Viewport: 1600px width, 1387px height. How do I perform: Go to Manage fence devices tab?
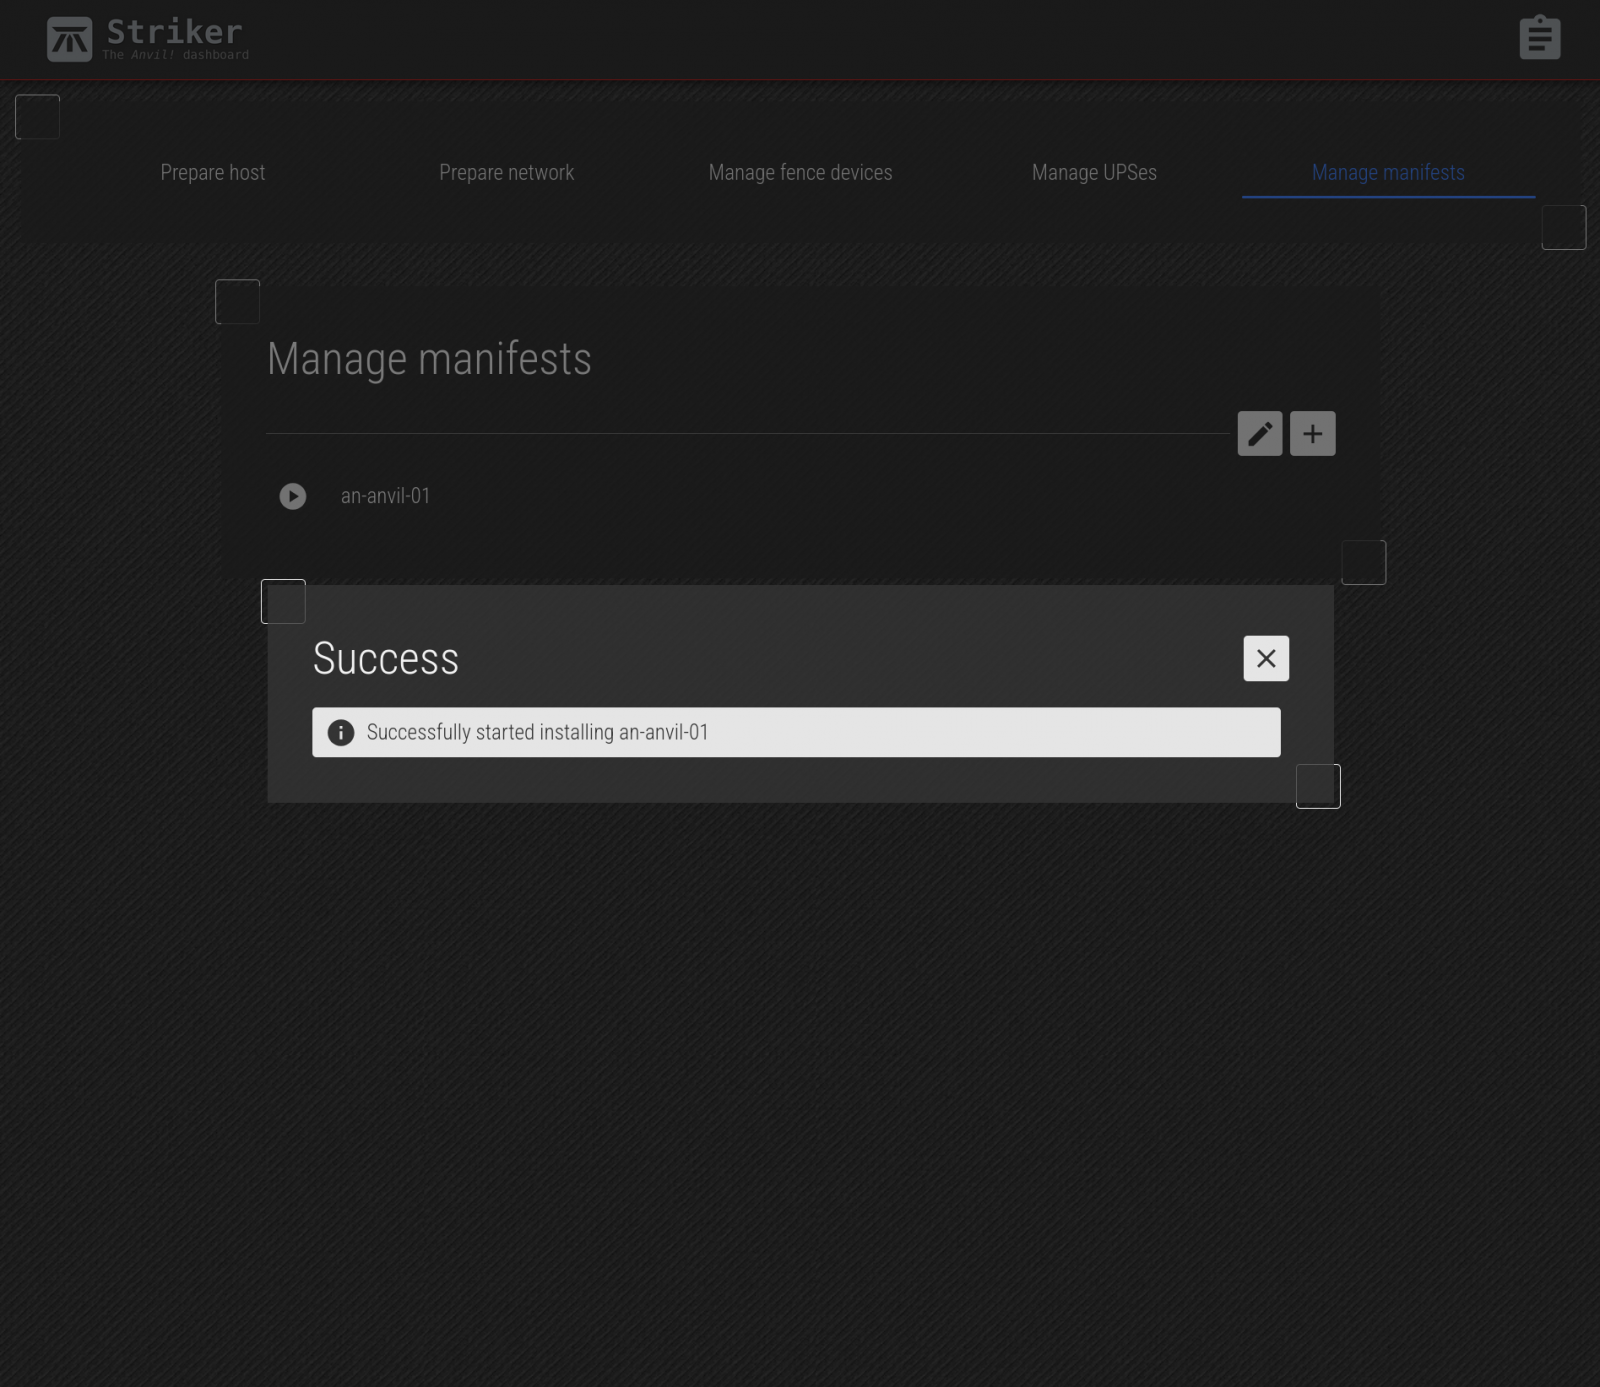click(x=800, y=173)
